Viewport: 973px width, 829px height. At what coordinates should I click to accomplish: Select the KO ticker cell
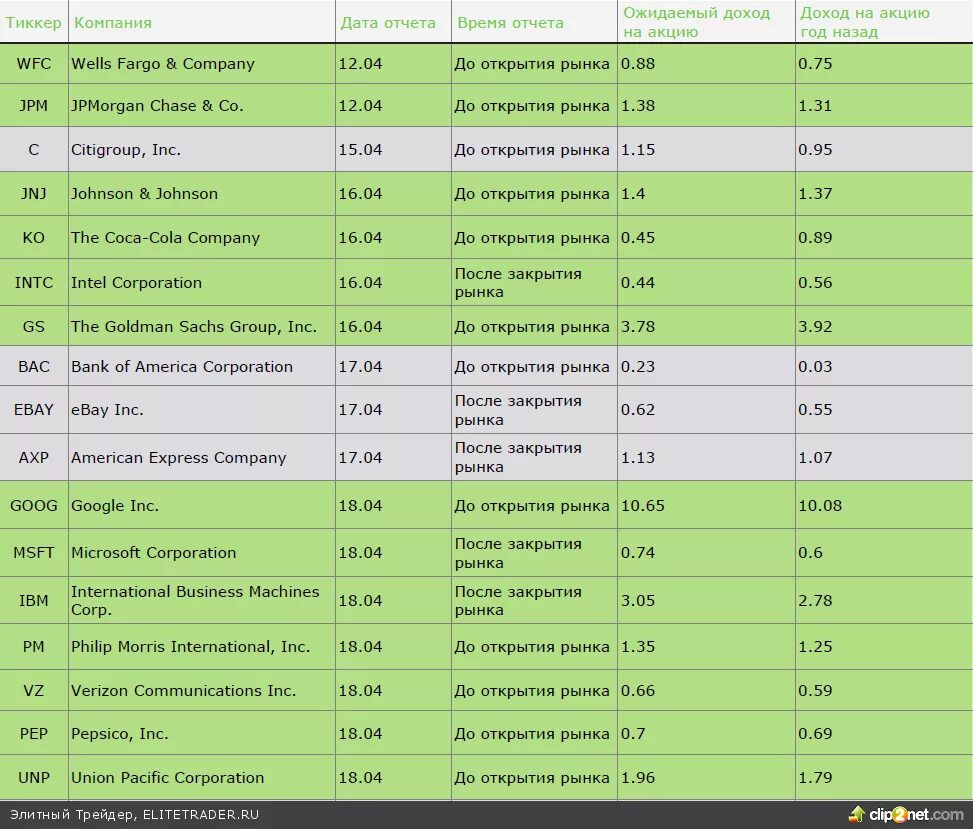[x=34, y=238]
